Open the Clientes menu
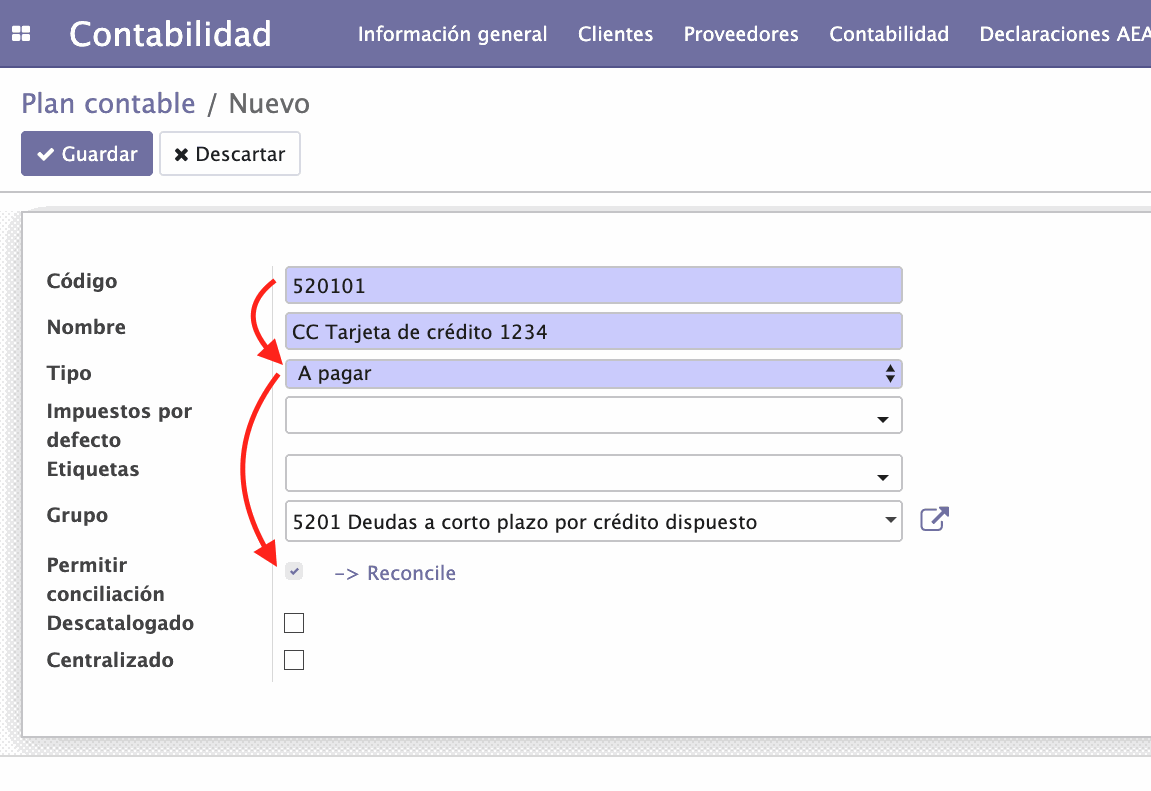The width and height of the screenshot is (1151, 791). pyautogui.click(x=615, y=34)
